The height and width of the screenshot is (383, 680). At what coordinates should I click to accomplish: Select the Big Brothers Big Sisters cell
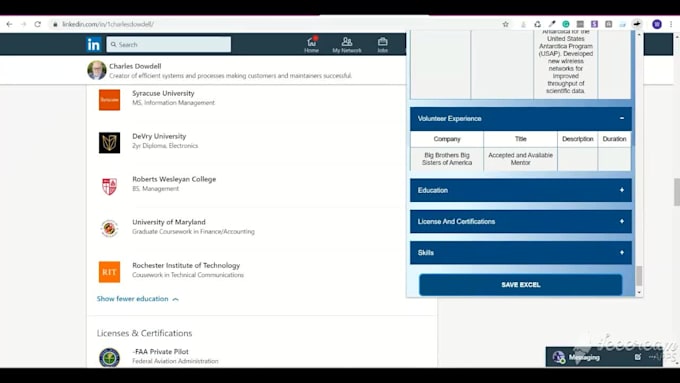(447, 159)
